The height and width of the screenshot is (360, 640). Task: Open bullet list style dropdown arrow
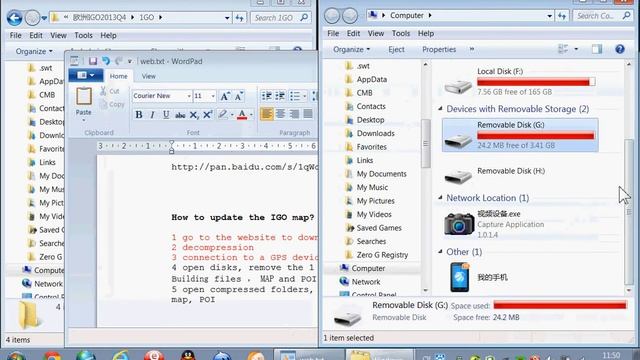304,97
